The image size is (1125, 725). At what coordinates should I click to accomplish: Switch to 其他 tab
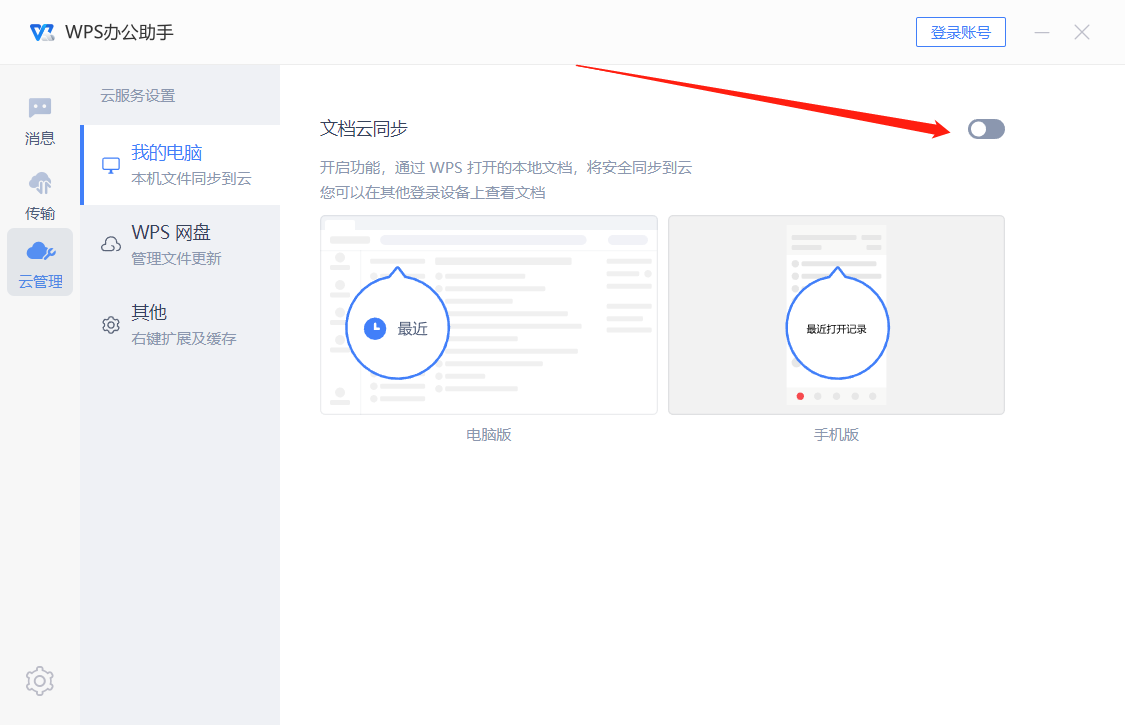pyautogui.click(x=182, y=324)
